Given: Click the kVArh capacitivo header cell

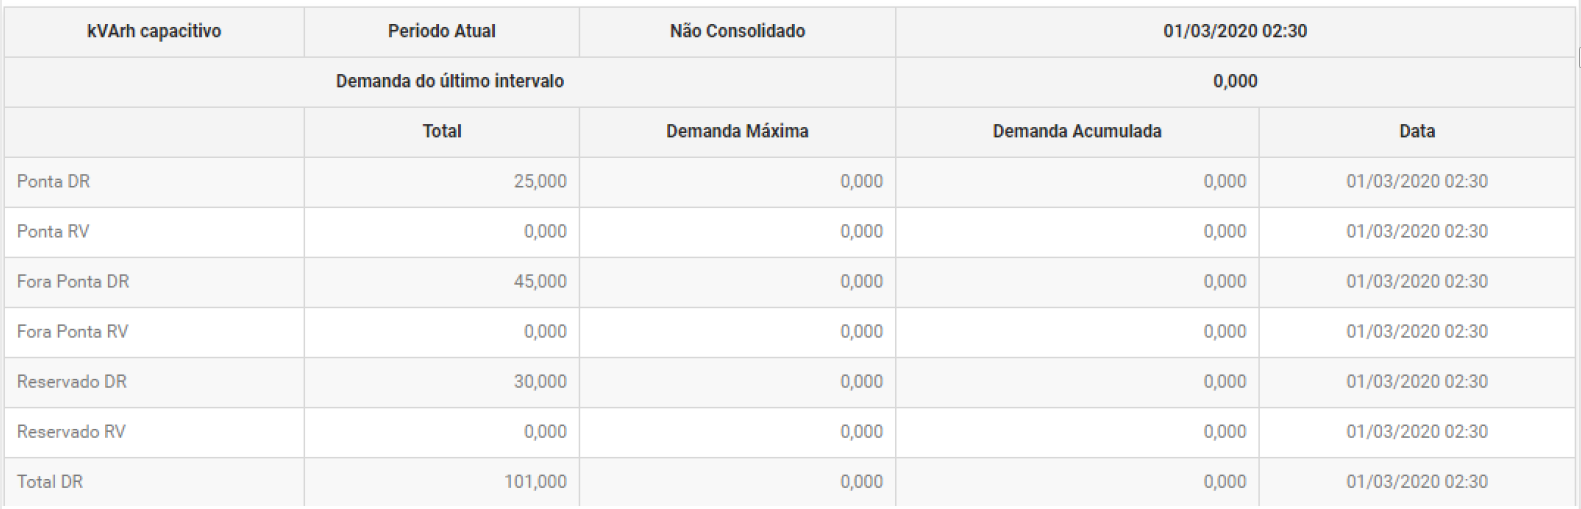Looking at the screenshot, I should pyautogui.click(x=154, y=31).
